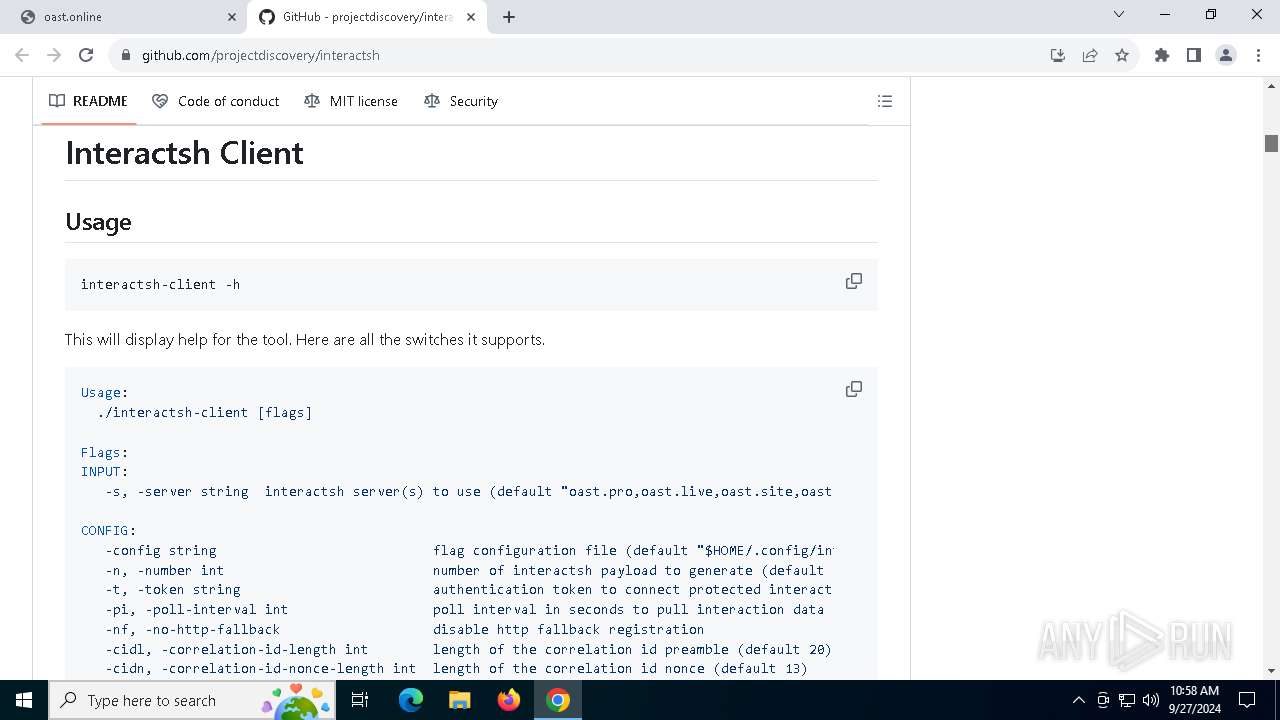Switch to Code of conduct tab

point(216,101)
